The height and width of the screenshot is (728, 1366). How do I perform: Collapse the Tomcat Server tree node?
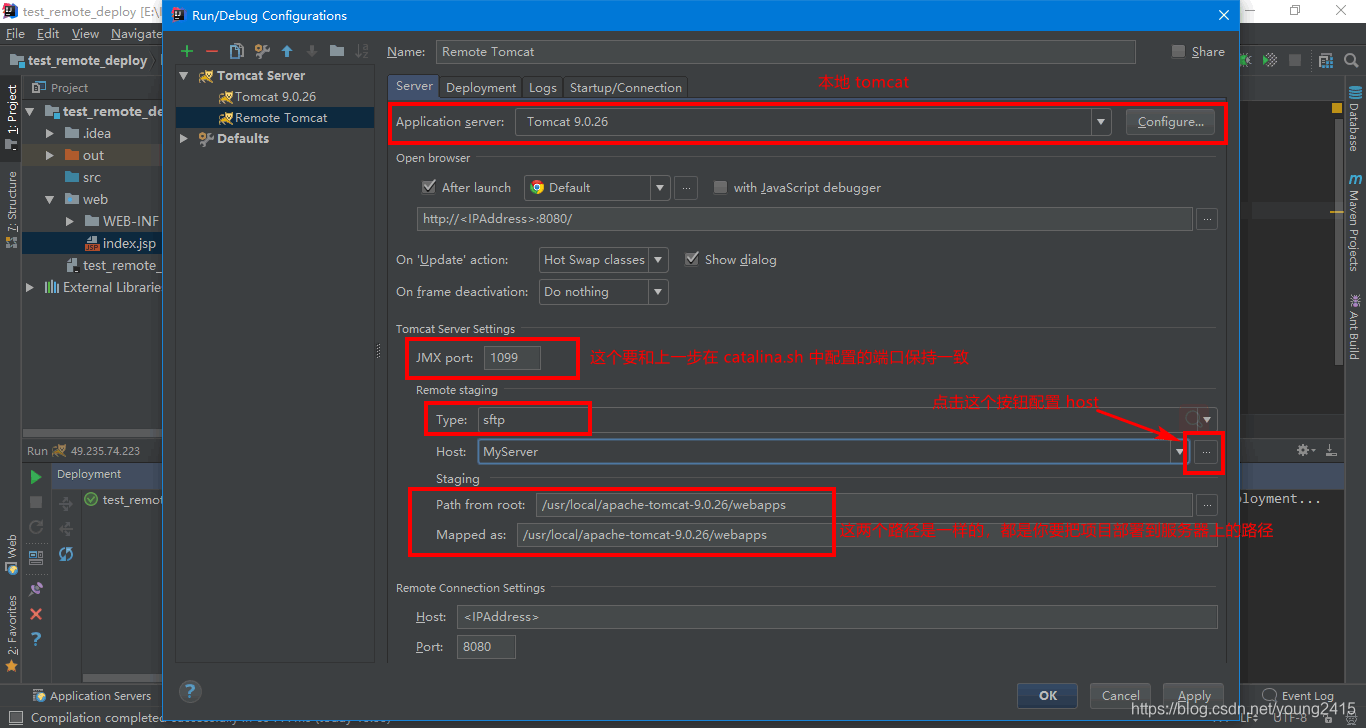tap(184, 75)
